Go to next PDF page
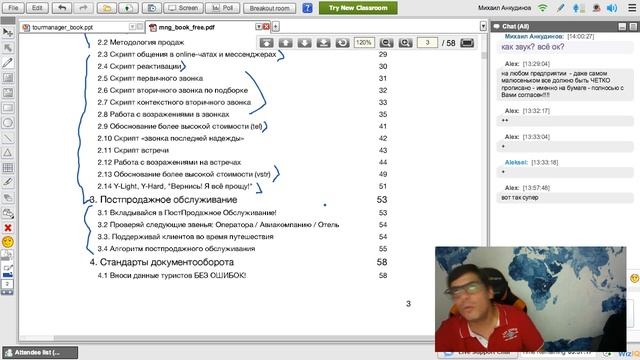This screenshot has height=360, width=640. [x=304, y=43]
